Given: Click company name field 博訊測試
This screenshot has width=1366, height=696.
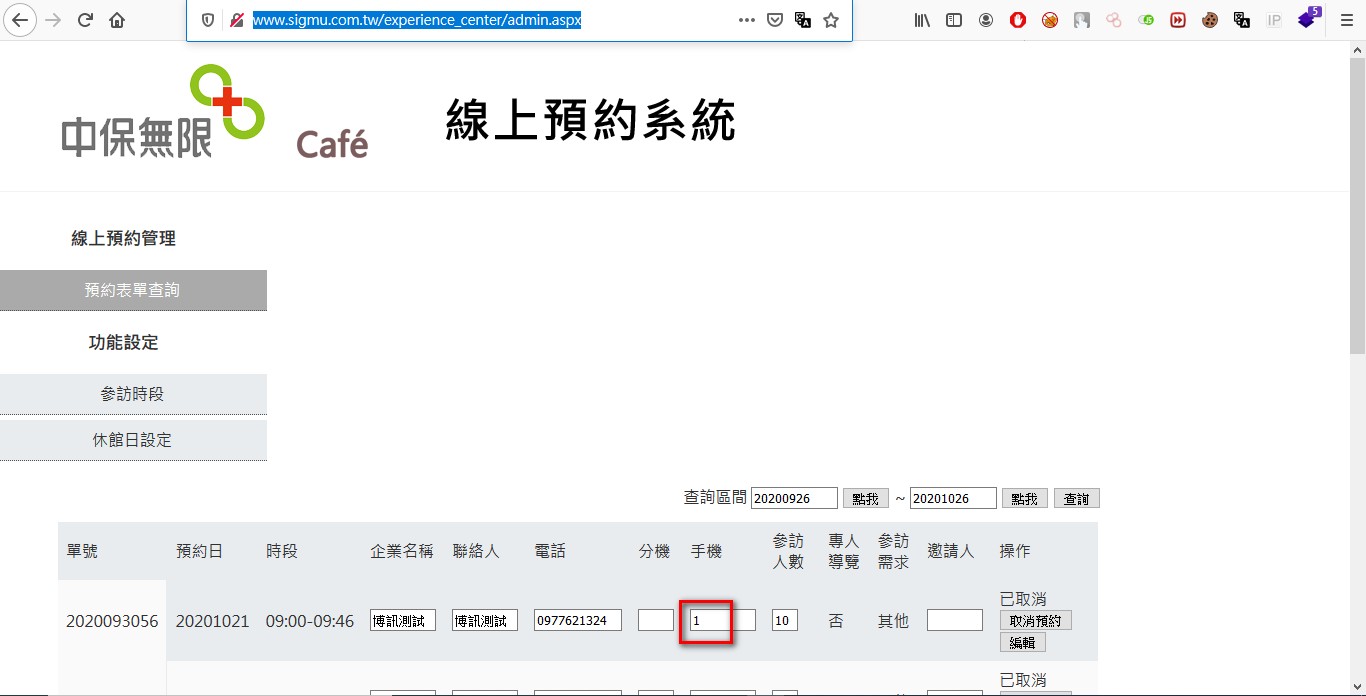Looking at the screenshot, I should pyautogui.click(x=403, y=621).
